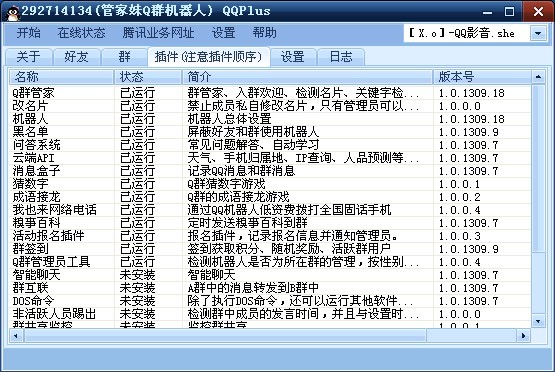
Task: Click description Q群的成语接龙游戏
Action: 238,197
